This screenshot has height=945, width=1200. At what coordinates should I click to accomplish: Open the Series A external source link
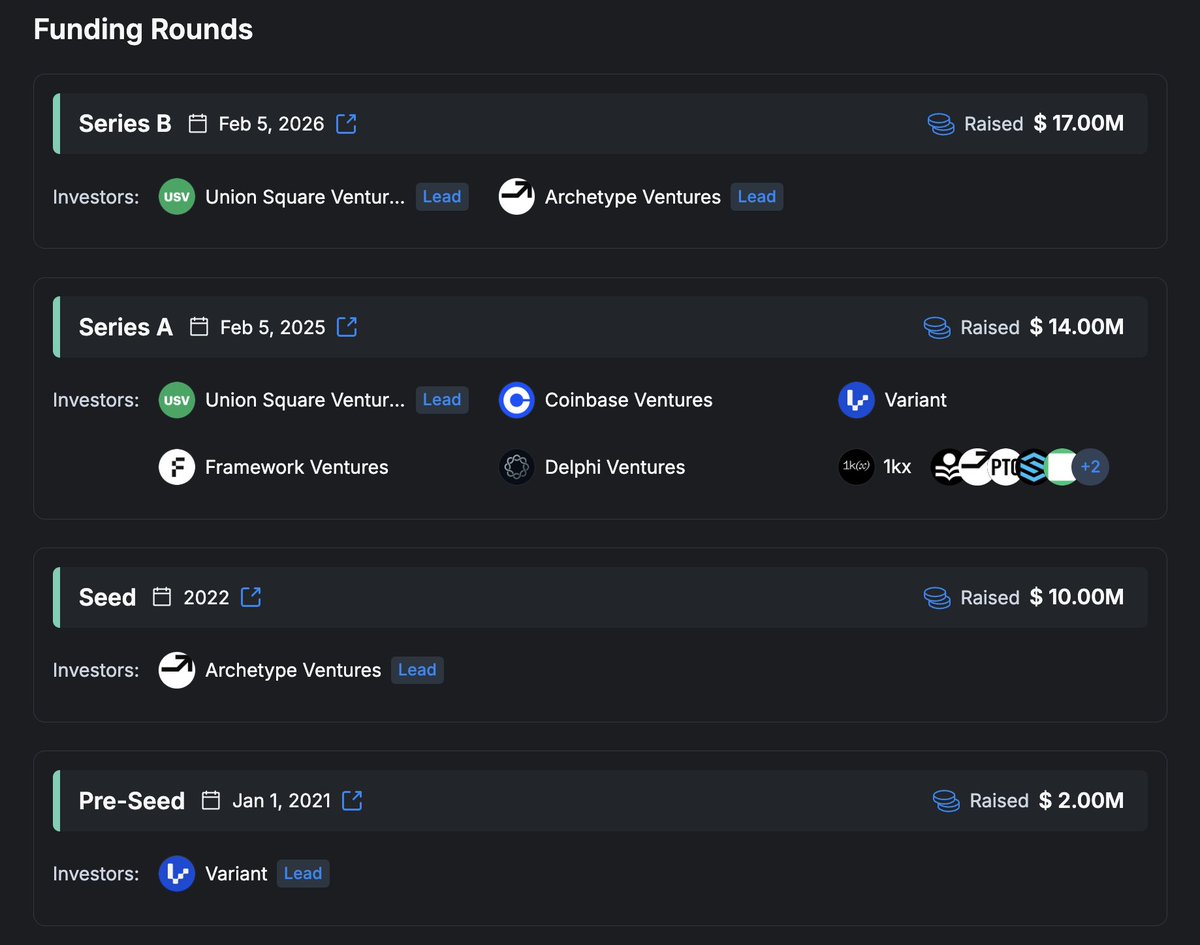tap(347, 327)
